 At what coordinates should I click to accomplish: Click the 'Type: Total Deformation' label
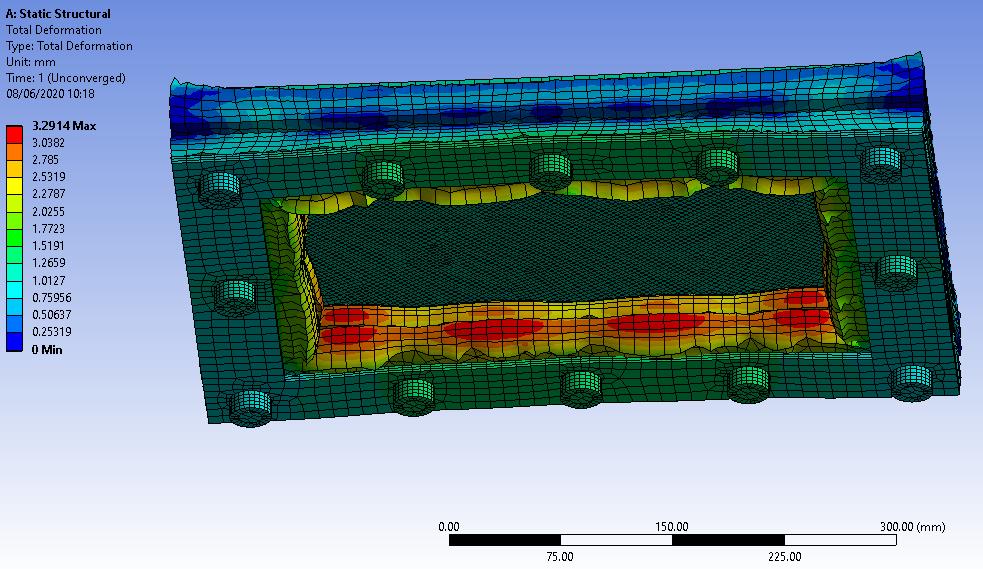point(69,46)
